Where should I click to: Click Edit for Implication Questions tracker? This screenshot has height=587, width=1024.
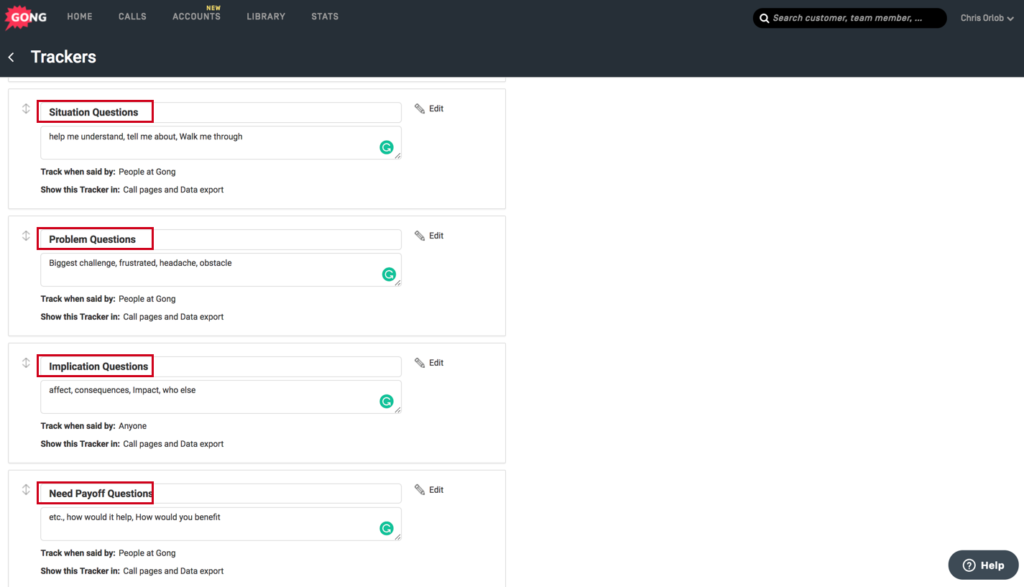[x=434, y=362]
